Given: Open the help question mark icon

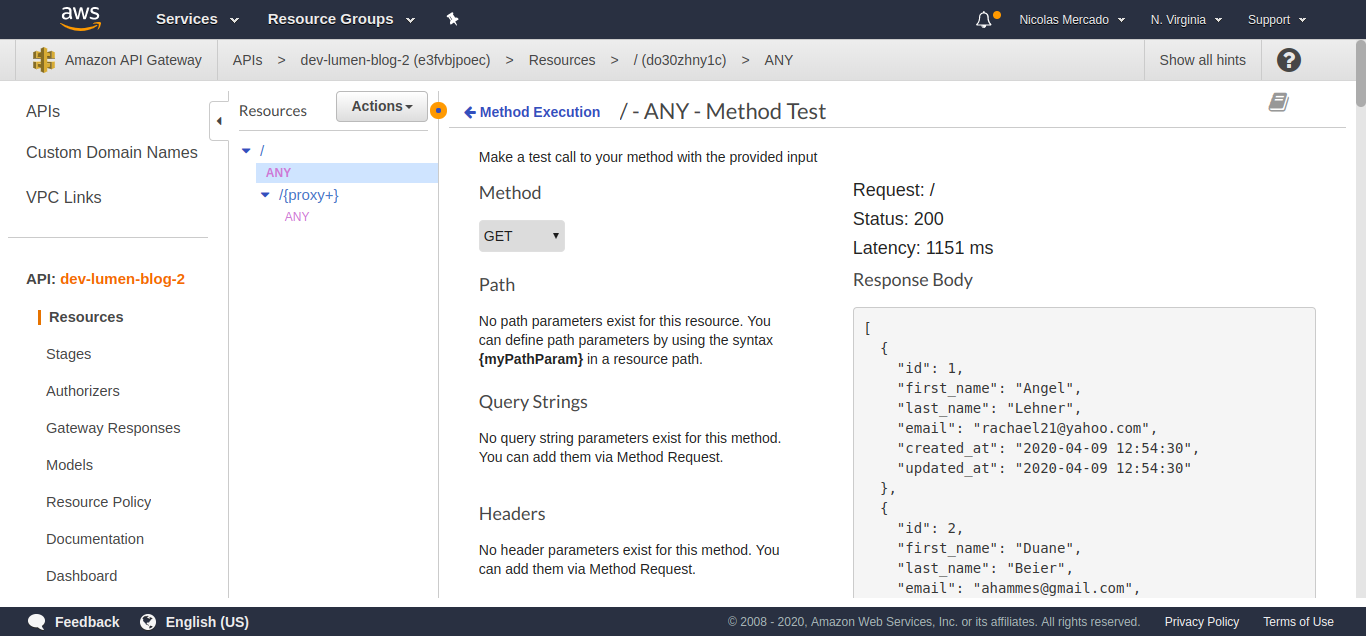Looking at the screenshot, I should tap(1289, 60).
